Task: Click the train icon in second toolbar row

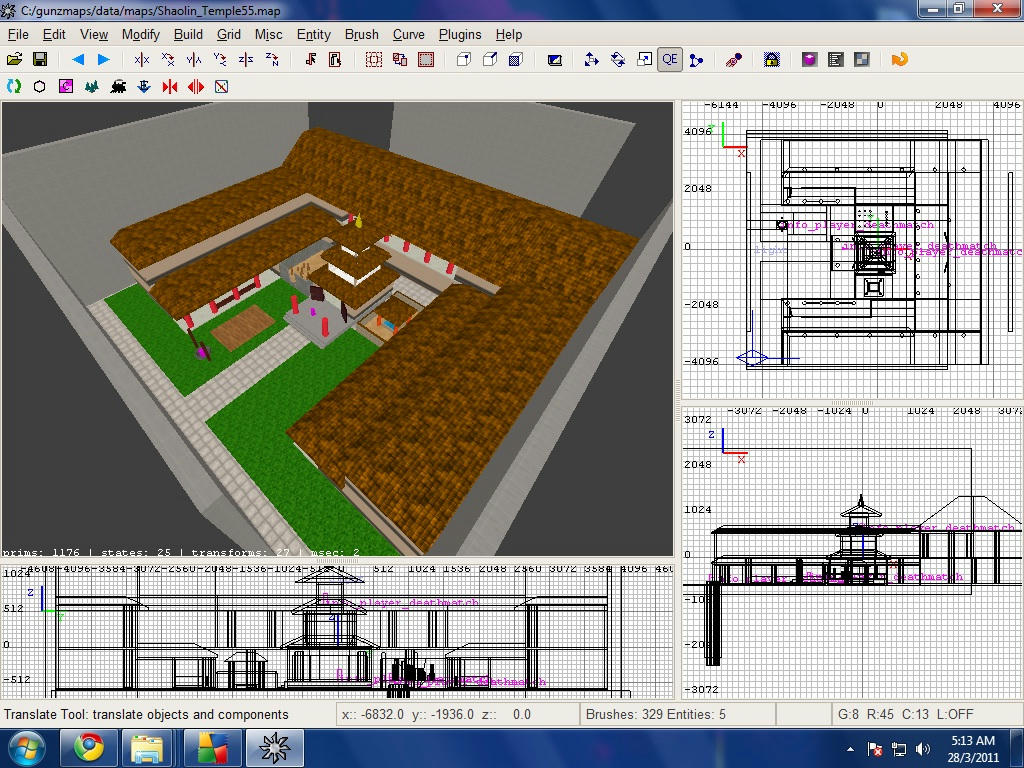Action: (x=118, y=87)
